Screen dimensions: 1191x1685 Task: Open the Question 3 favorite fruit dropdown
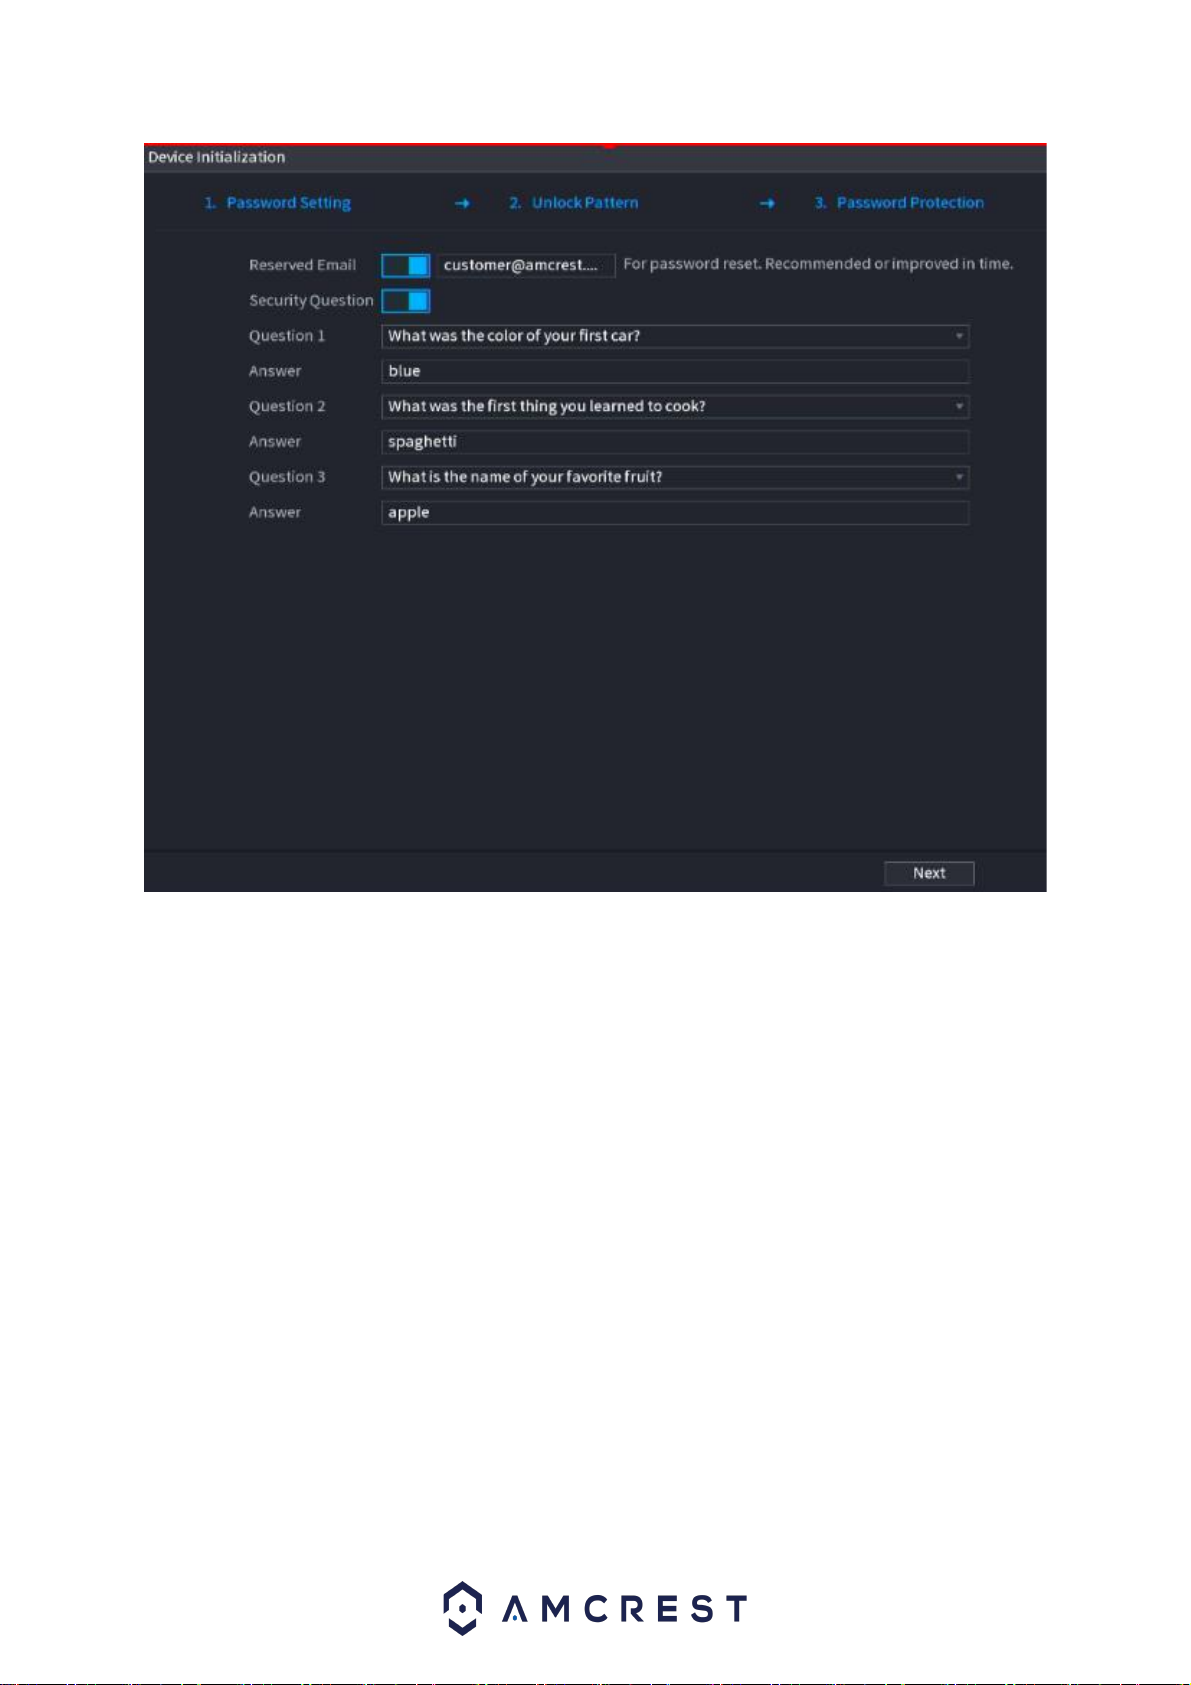tap(675, 477)
